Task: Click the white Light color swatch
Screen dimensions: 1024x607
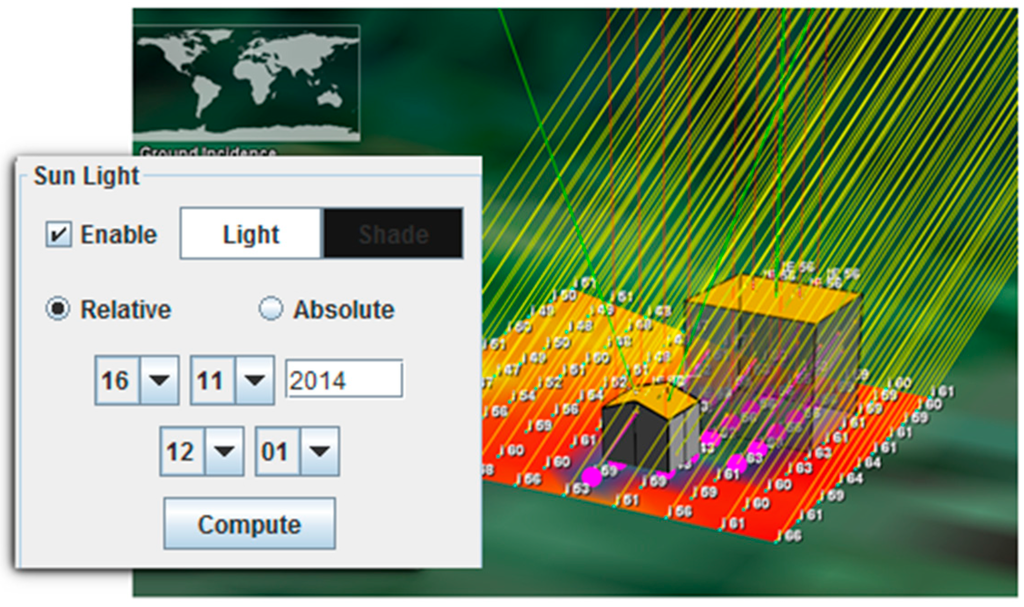Action: pyautogui.click(x=251, y=235)
